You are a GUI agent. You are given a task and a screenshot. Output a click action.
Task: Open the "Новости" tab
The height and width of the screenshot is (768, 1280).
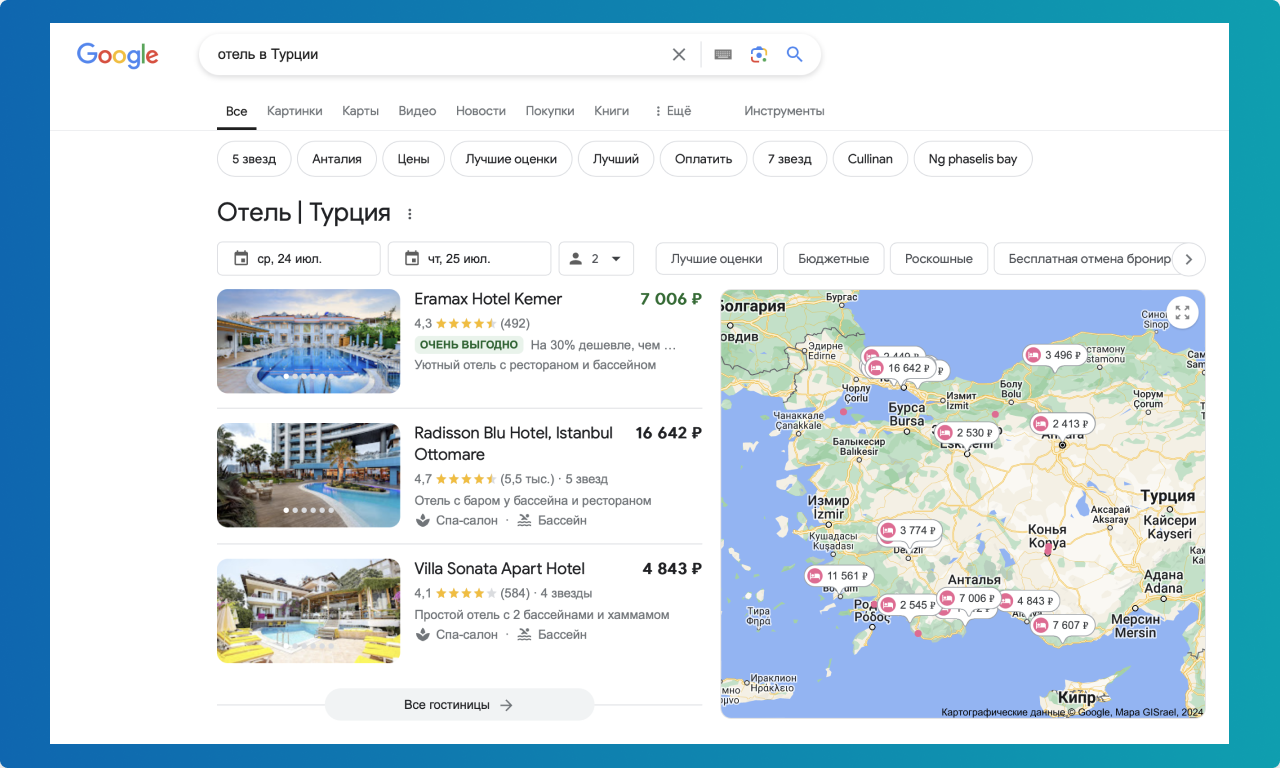pos(480,110)
